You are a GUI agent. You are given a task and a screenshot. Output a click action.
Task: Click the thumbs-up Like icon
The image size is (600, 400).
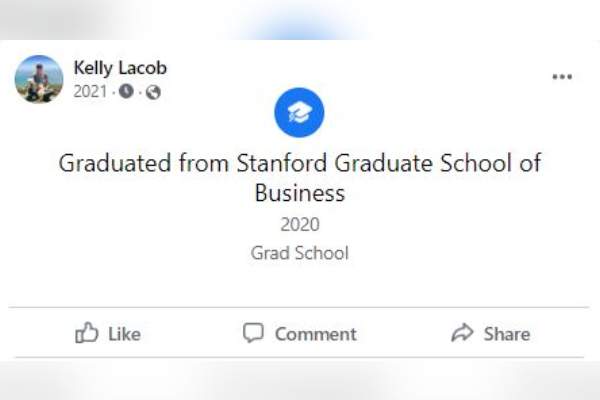pos(87,333)
